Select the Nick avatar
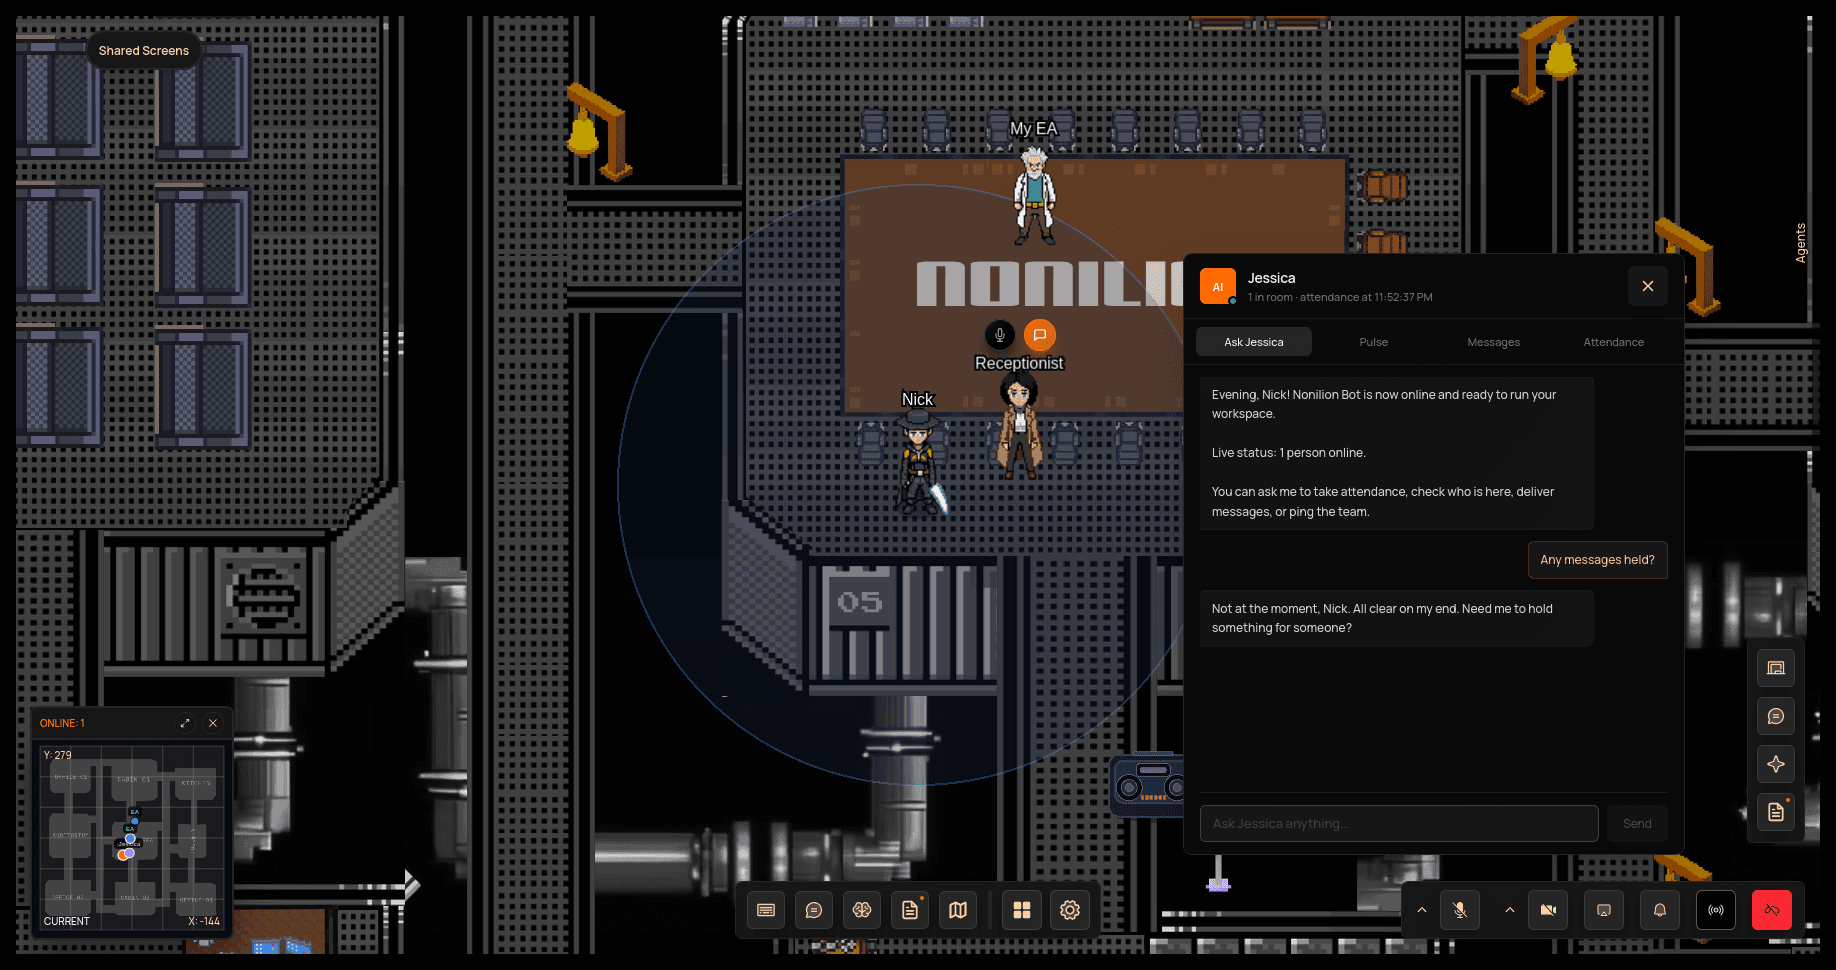The height and width of the screenshot is (970, 1836). coord(920,463)
